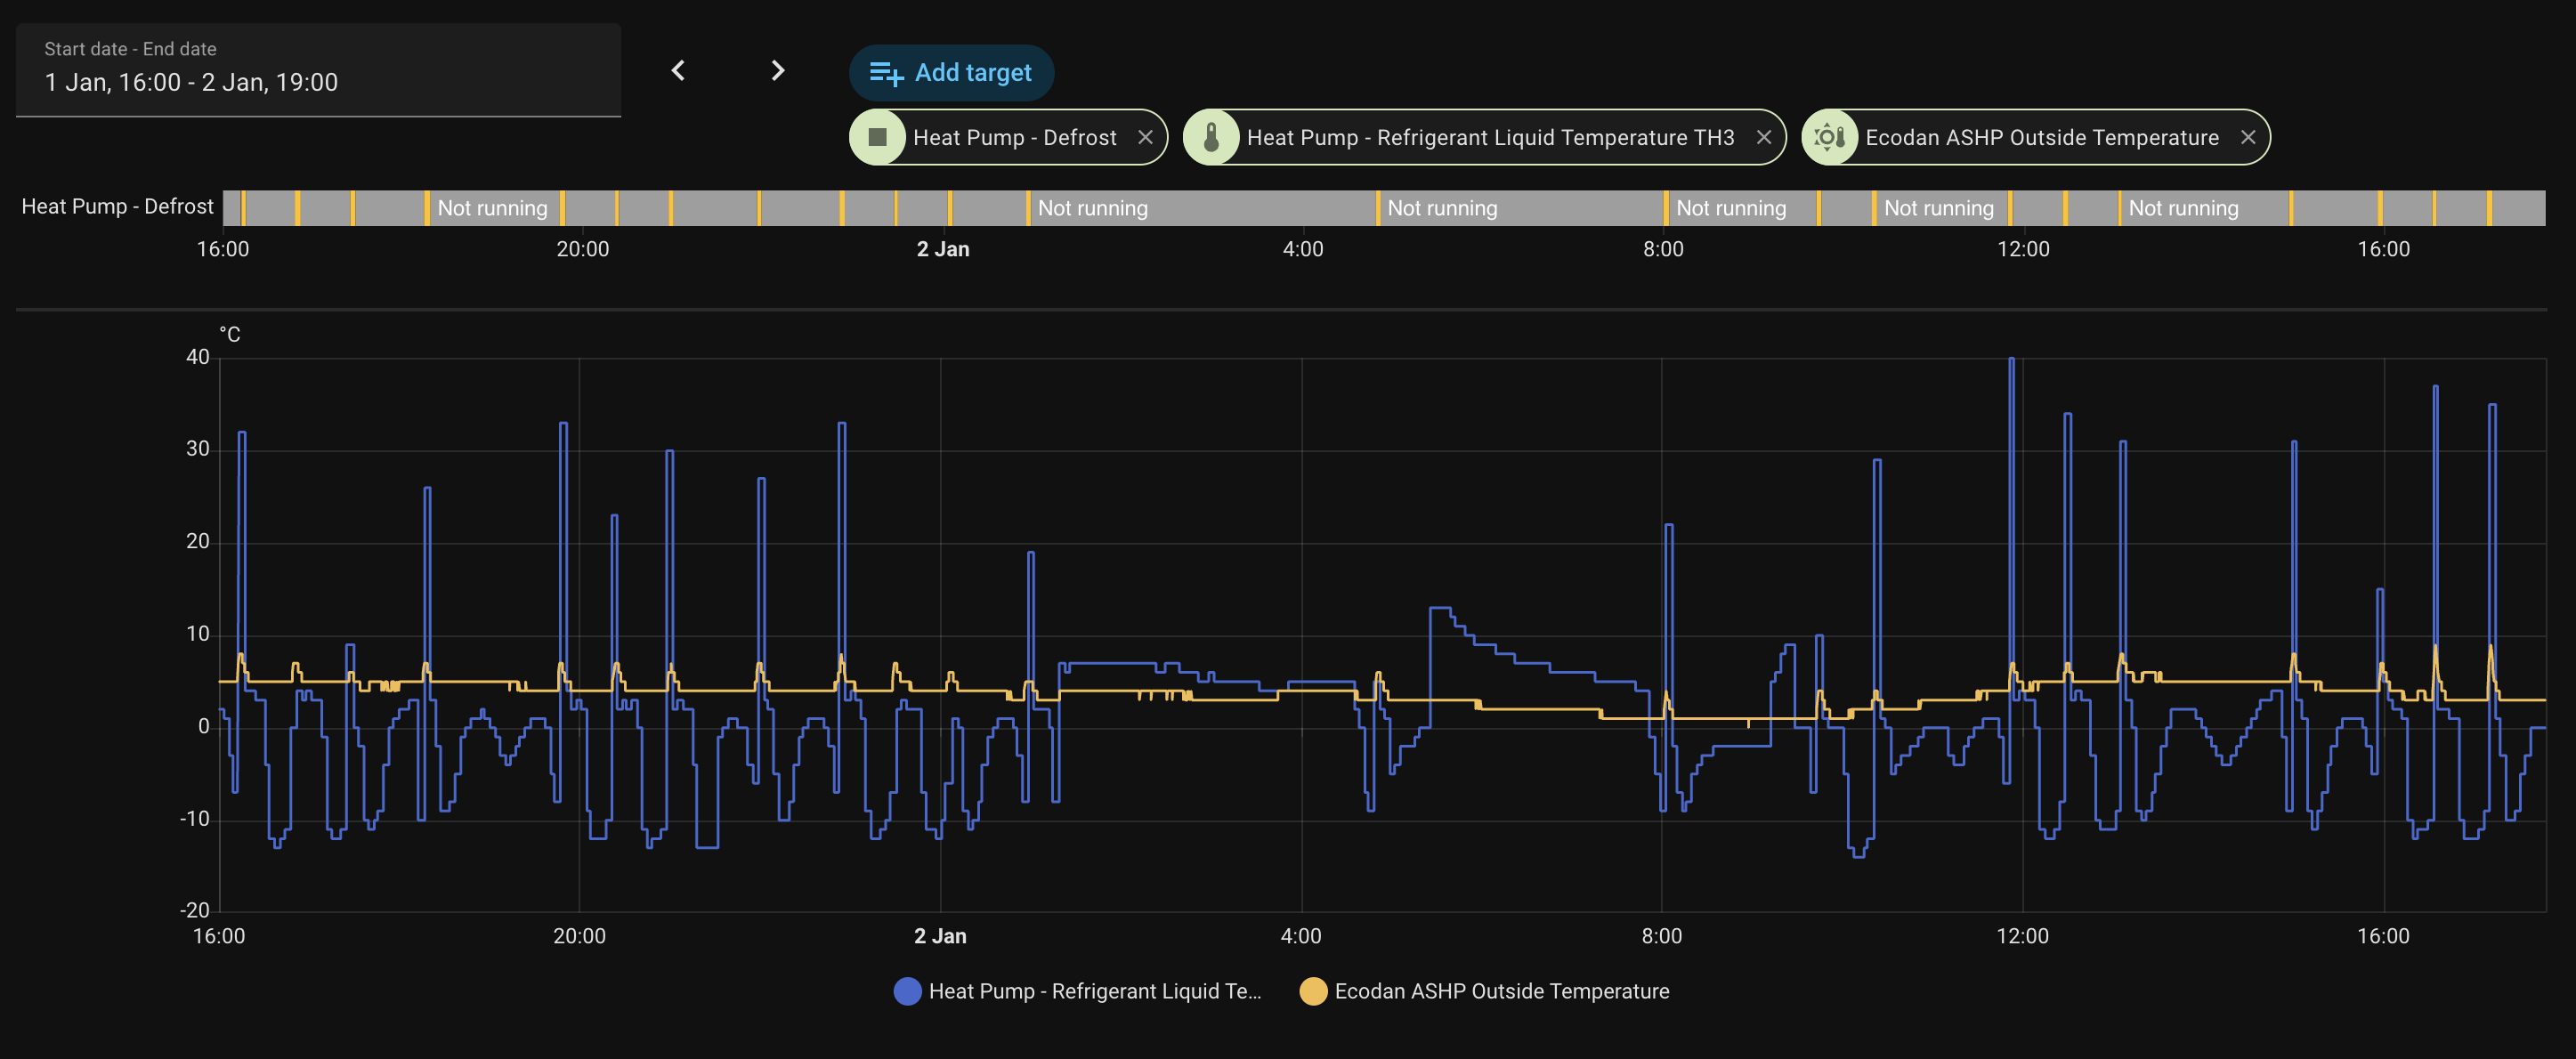2576x1059 pixels.
Task: Click the Refrigerant Liquid Temperature TH3 chip label
Action: (x=1490, y=137)
